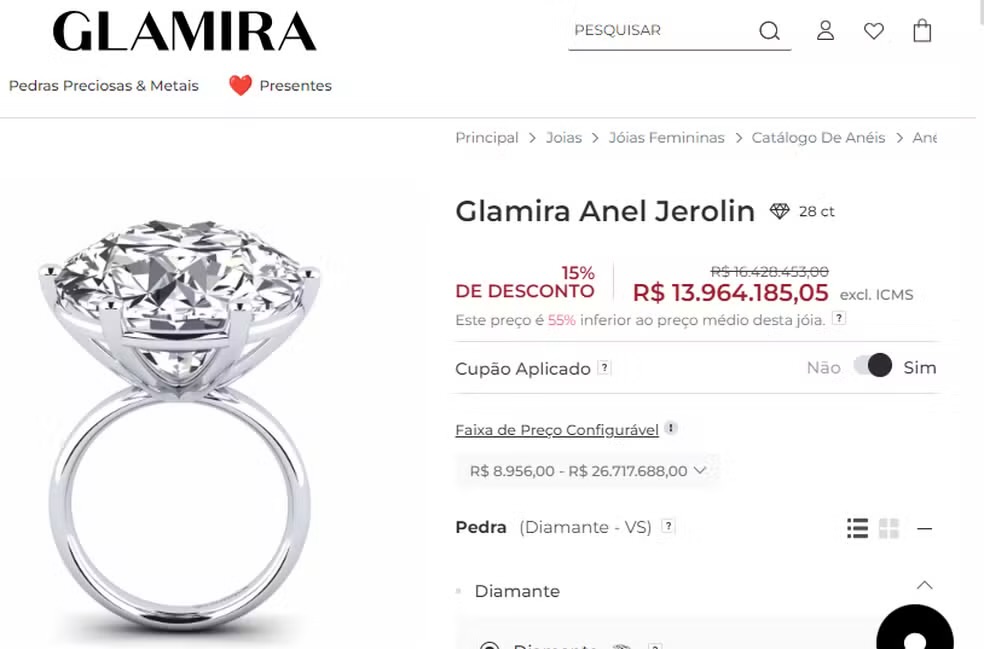The image size is (984, 649).
Task: Collapse the Diamante section chevron
Action: [x=924, y=585]
